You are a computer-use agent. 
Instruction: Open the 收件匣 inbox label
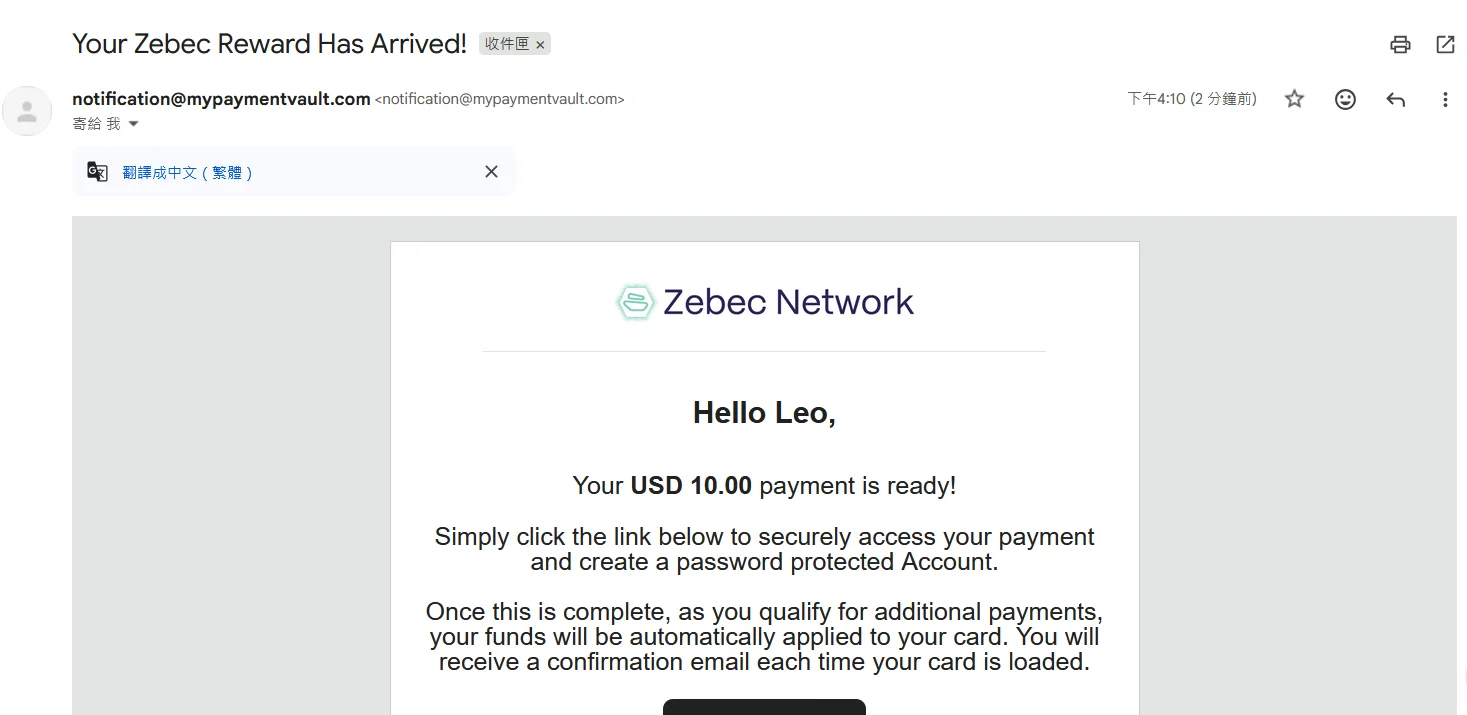(x=506, y=44)
